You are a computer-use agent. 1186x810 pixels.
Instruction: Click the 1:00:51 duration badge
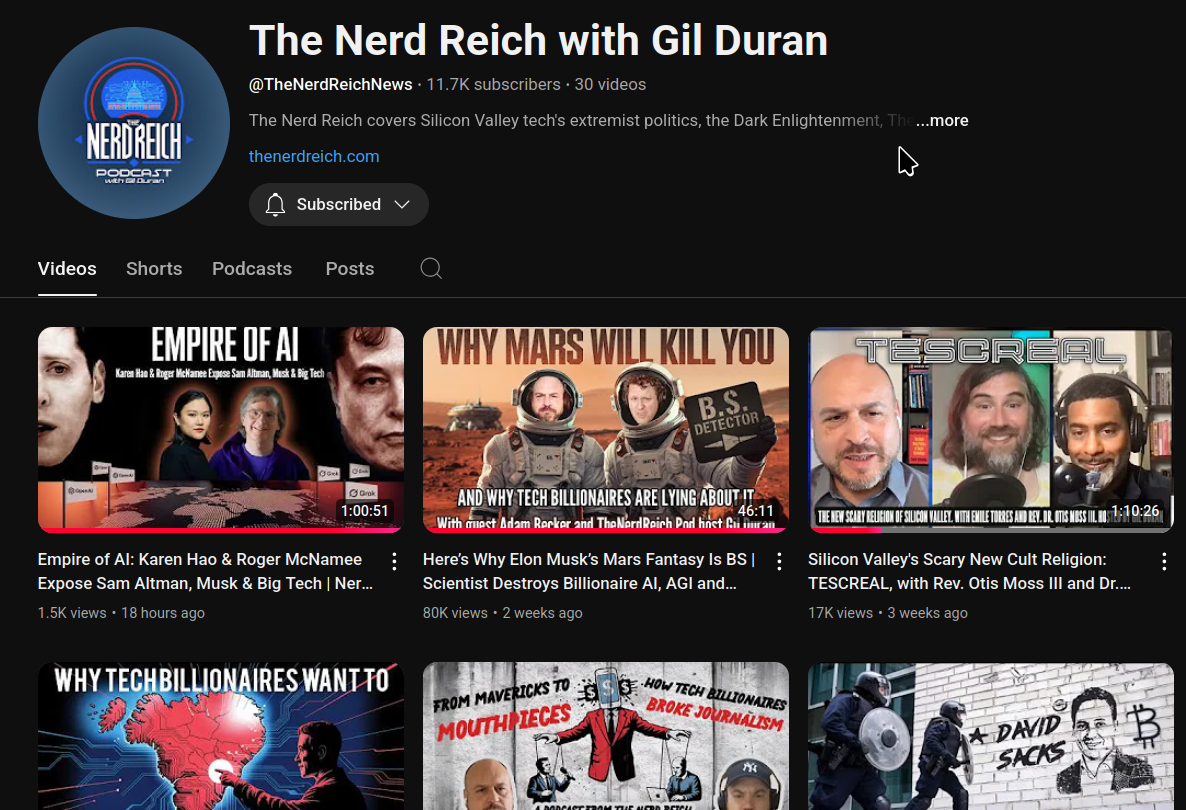(365, 511)
